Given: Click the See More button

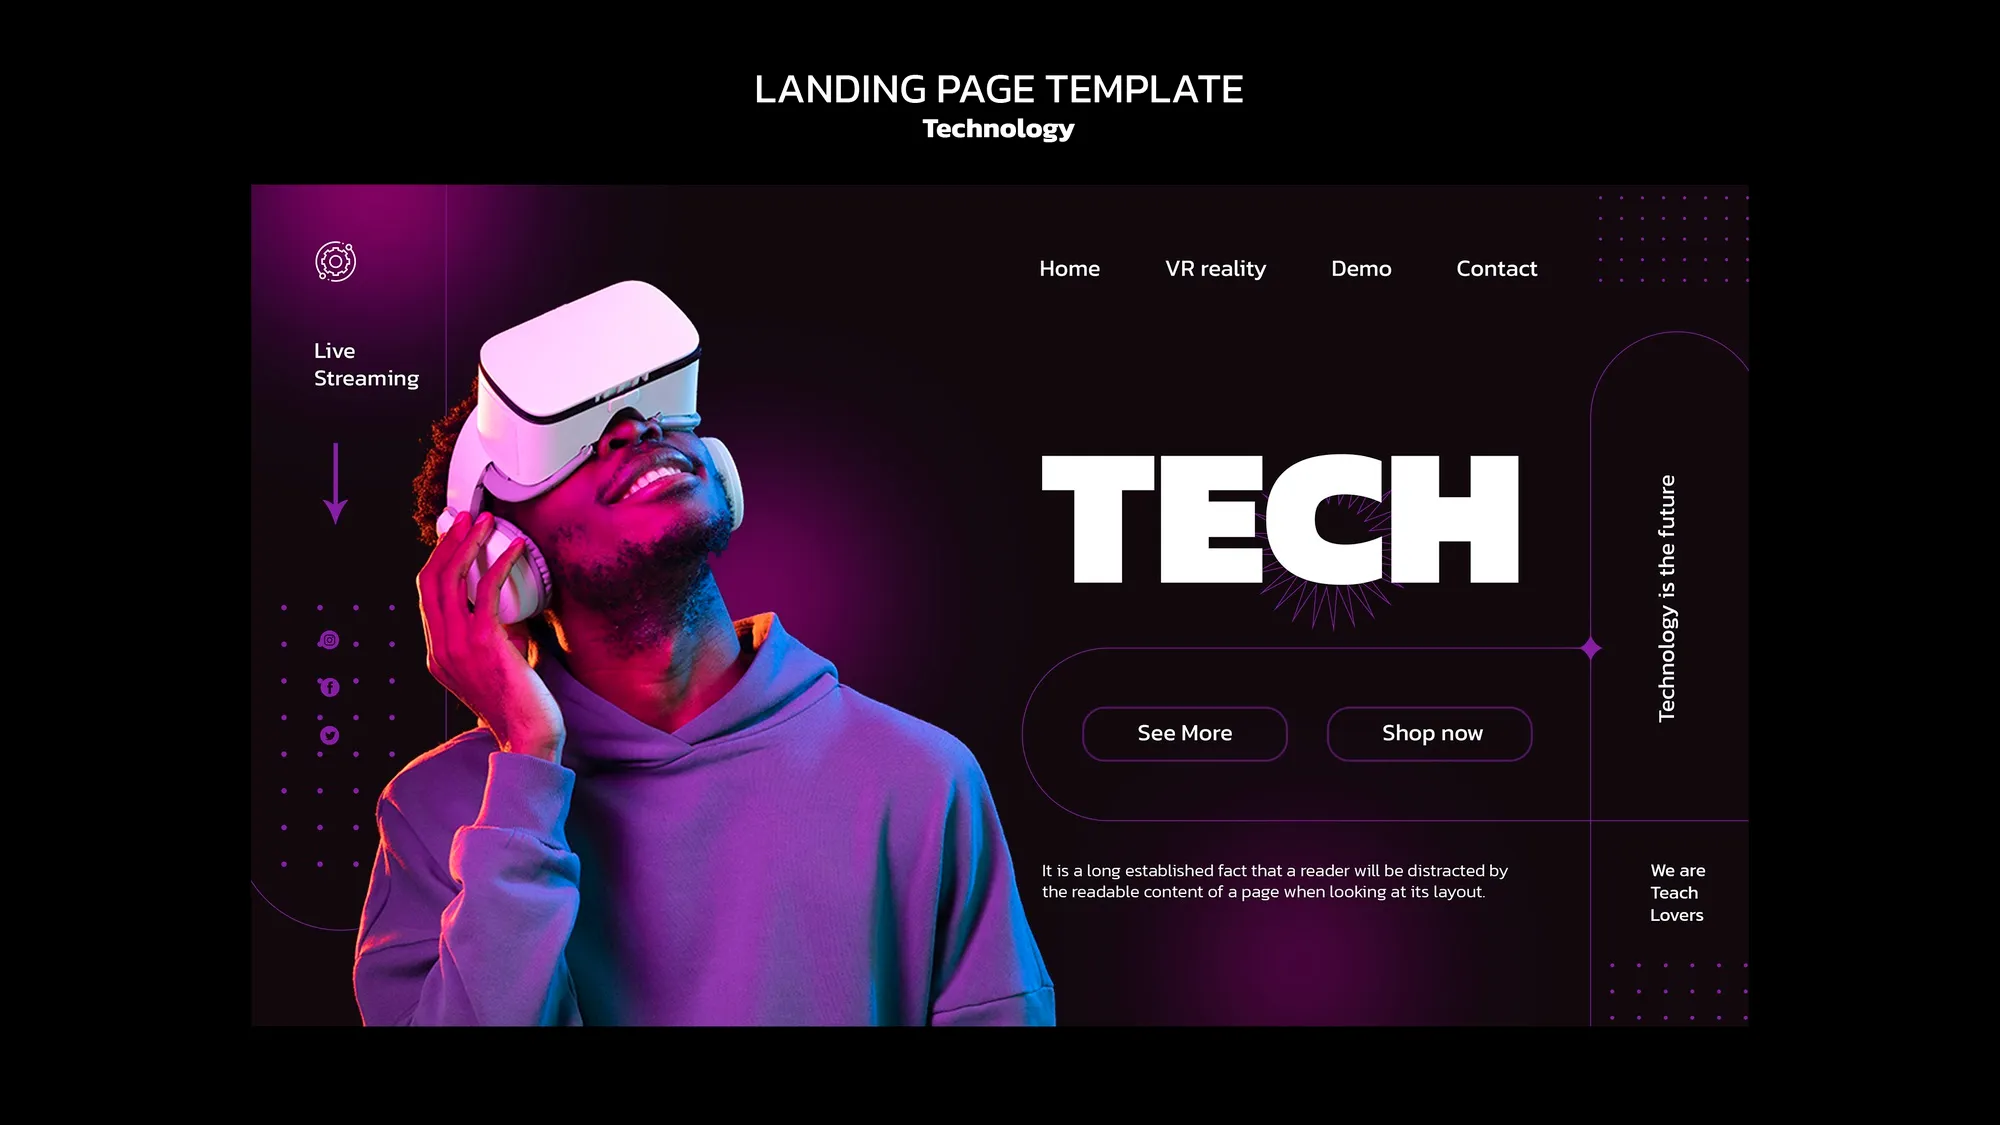Looking at the screenshot, I should [1184, 732].
